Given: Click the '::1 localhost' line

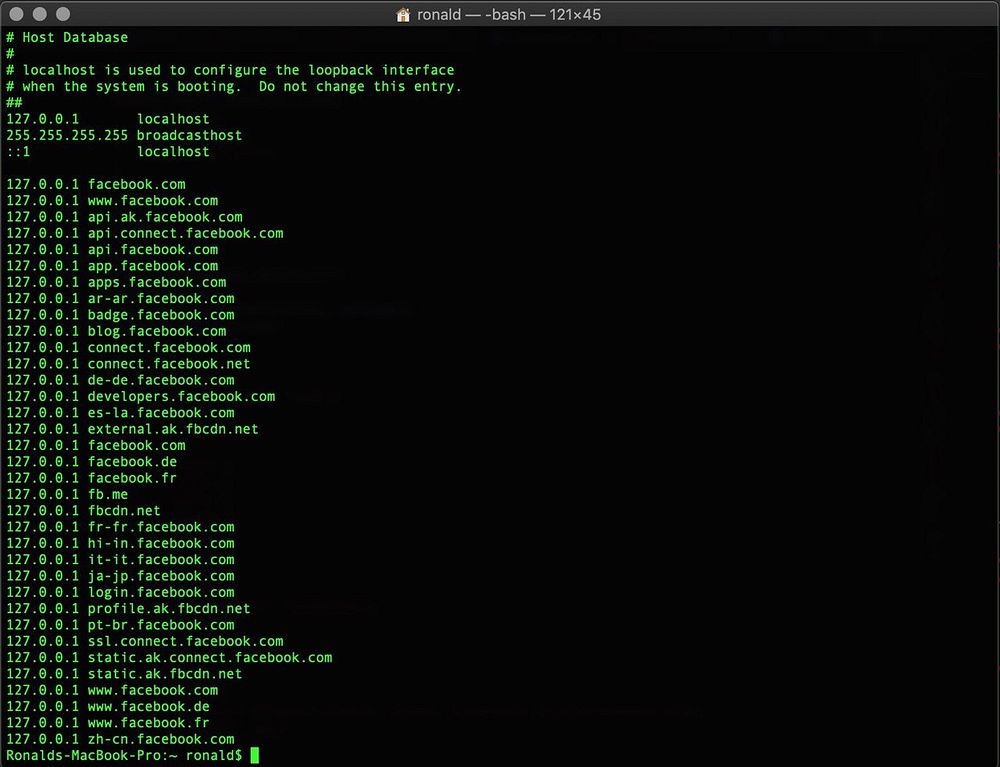Looking at the screenshot, I should coord(108,152).
